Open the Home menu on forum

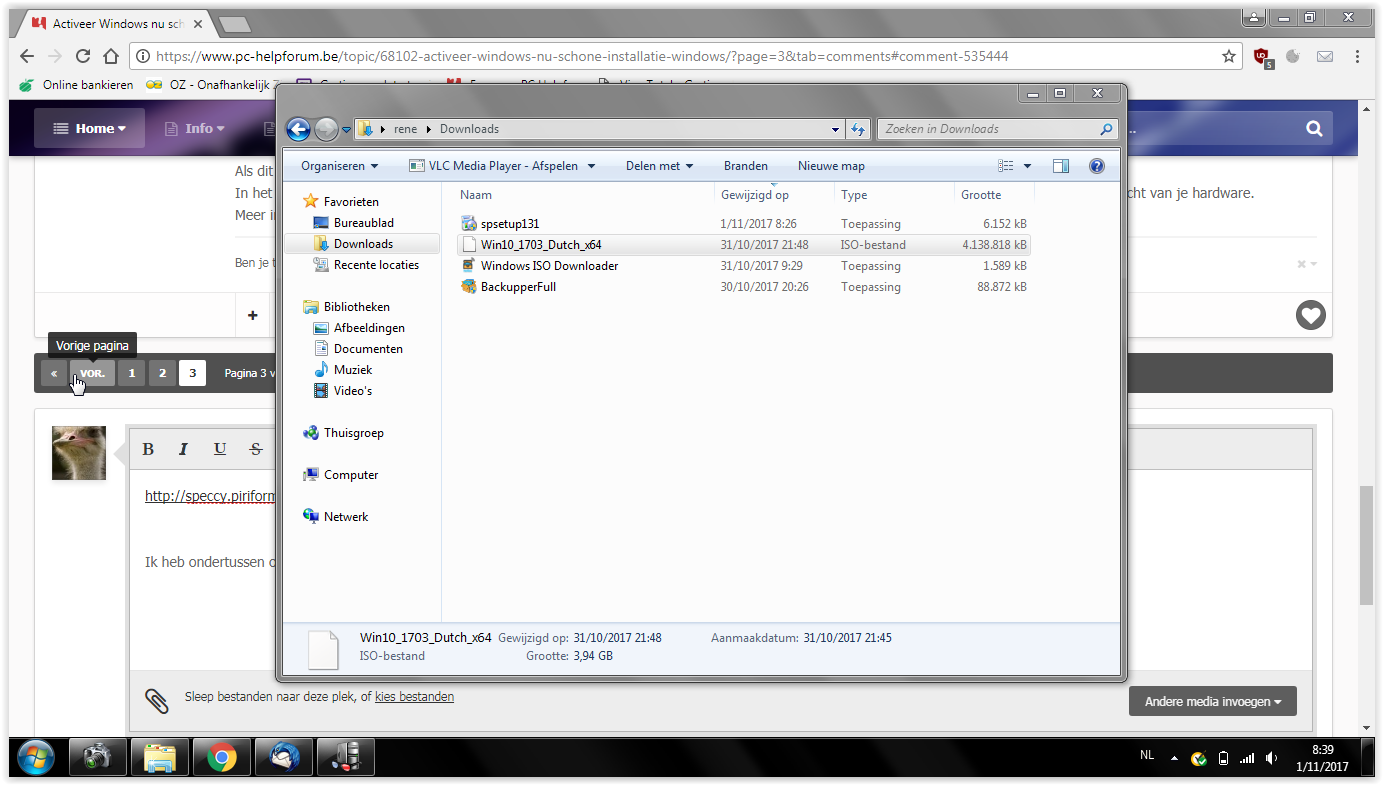click(89, 128)
